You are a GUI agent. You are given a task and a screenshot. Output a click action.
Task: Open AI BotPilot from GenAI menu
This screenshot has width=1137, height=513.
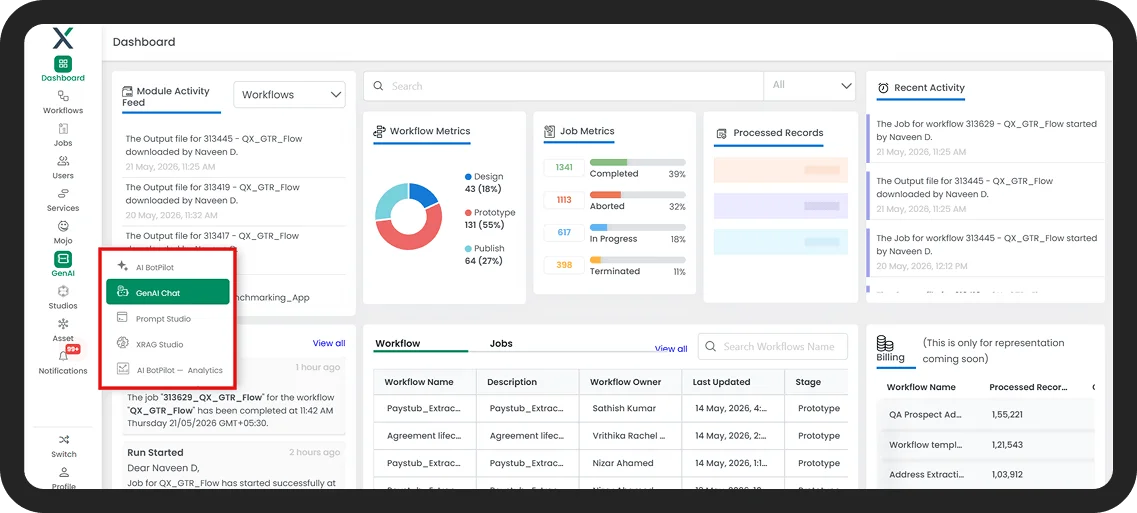168,267
